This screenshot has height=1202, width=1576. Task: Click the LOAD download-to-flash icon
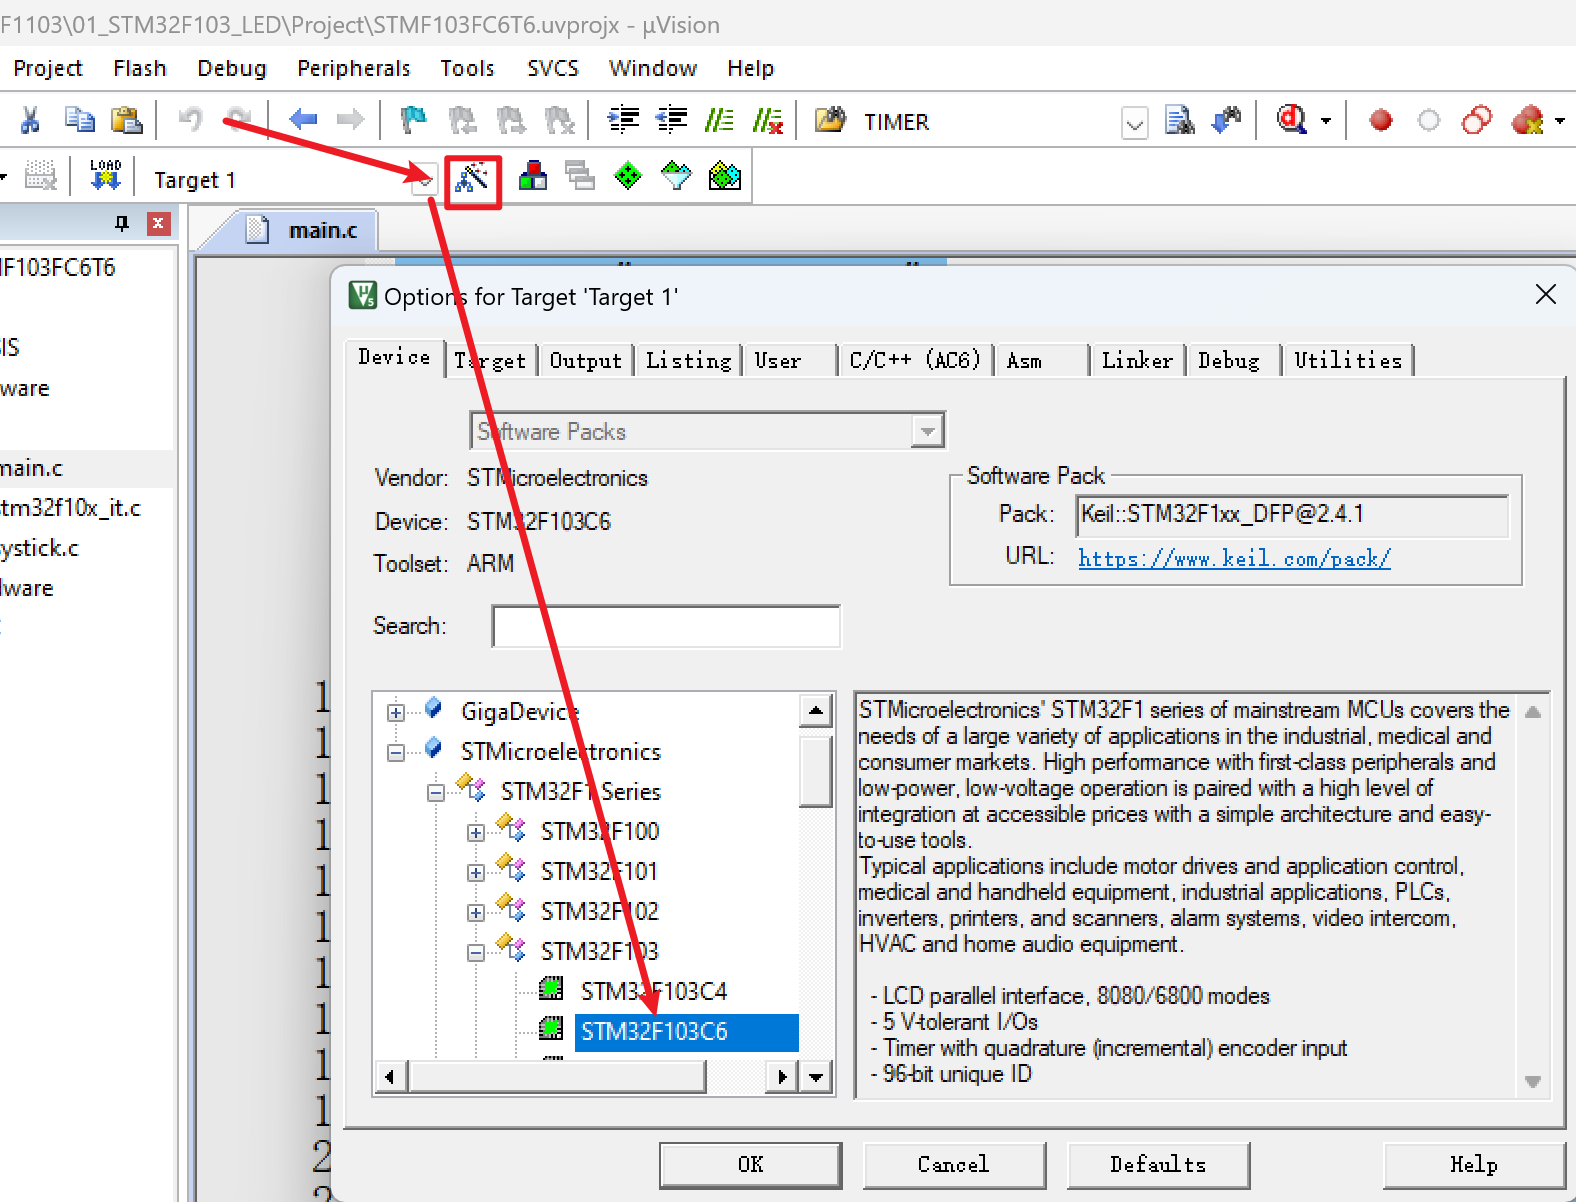pyautogui.click(x=105, y=176)
